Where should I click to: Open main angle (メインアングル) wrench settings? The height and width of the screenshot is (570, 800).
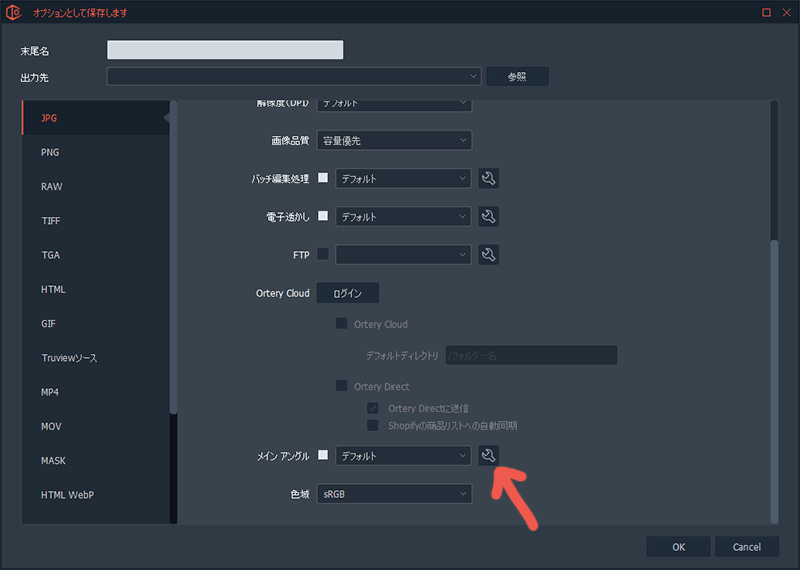click(x=488, y=456)
